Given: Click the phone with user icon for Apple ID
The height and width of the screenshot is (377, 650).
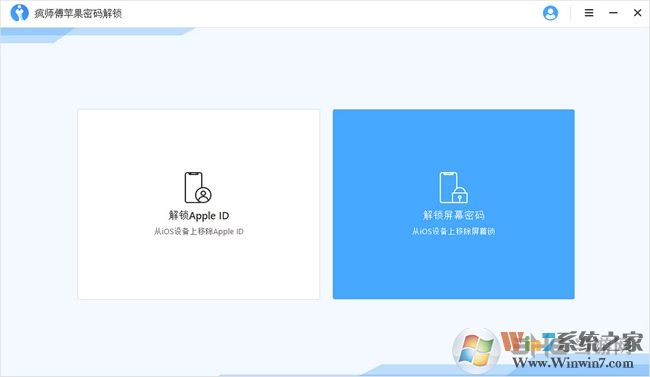Looking at the screenshot, I should tap(198, 187).
